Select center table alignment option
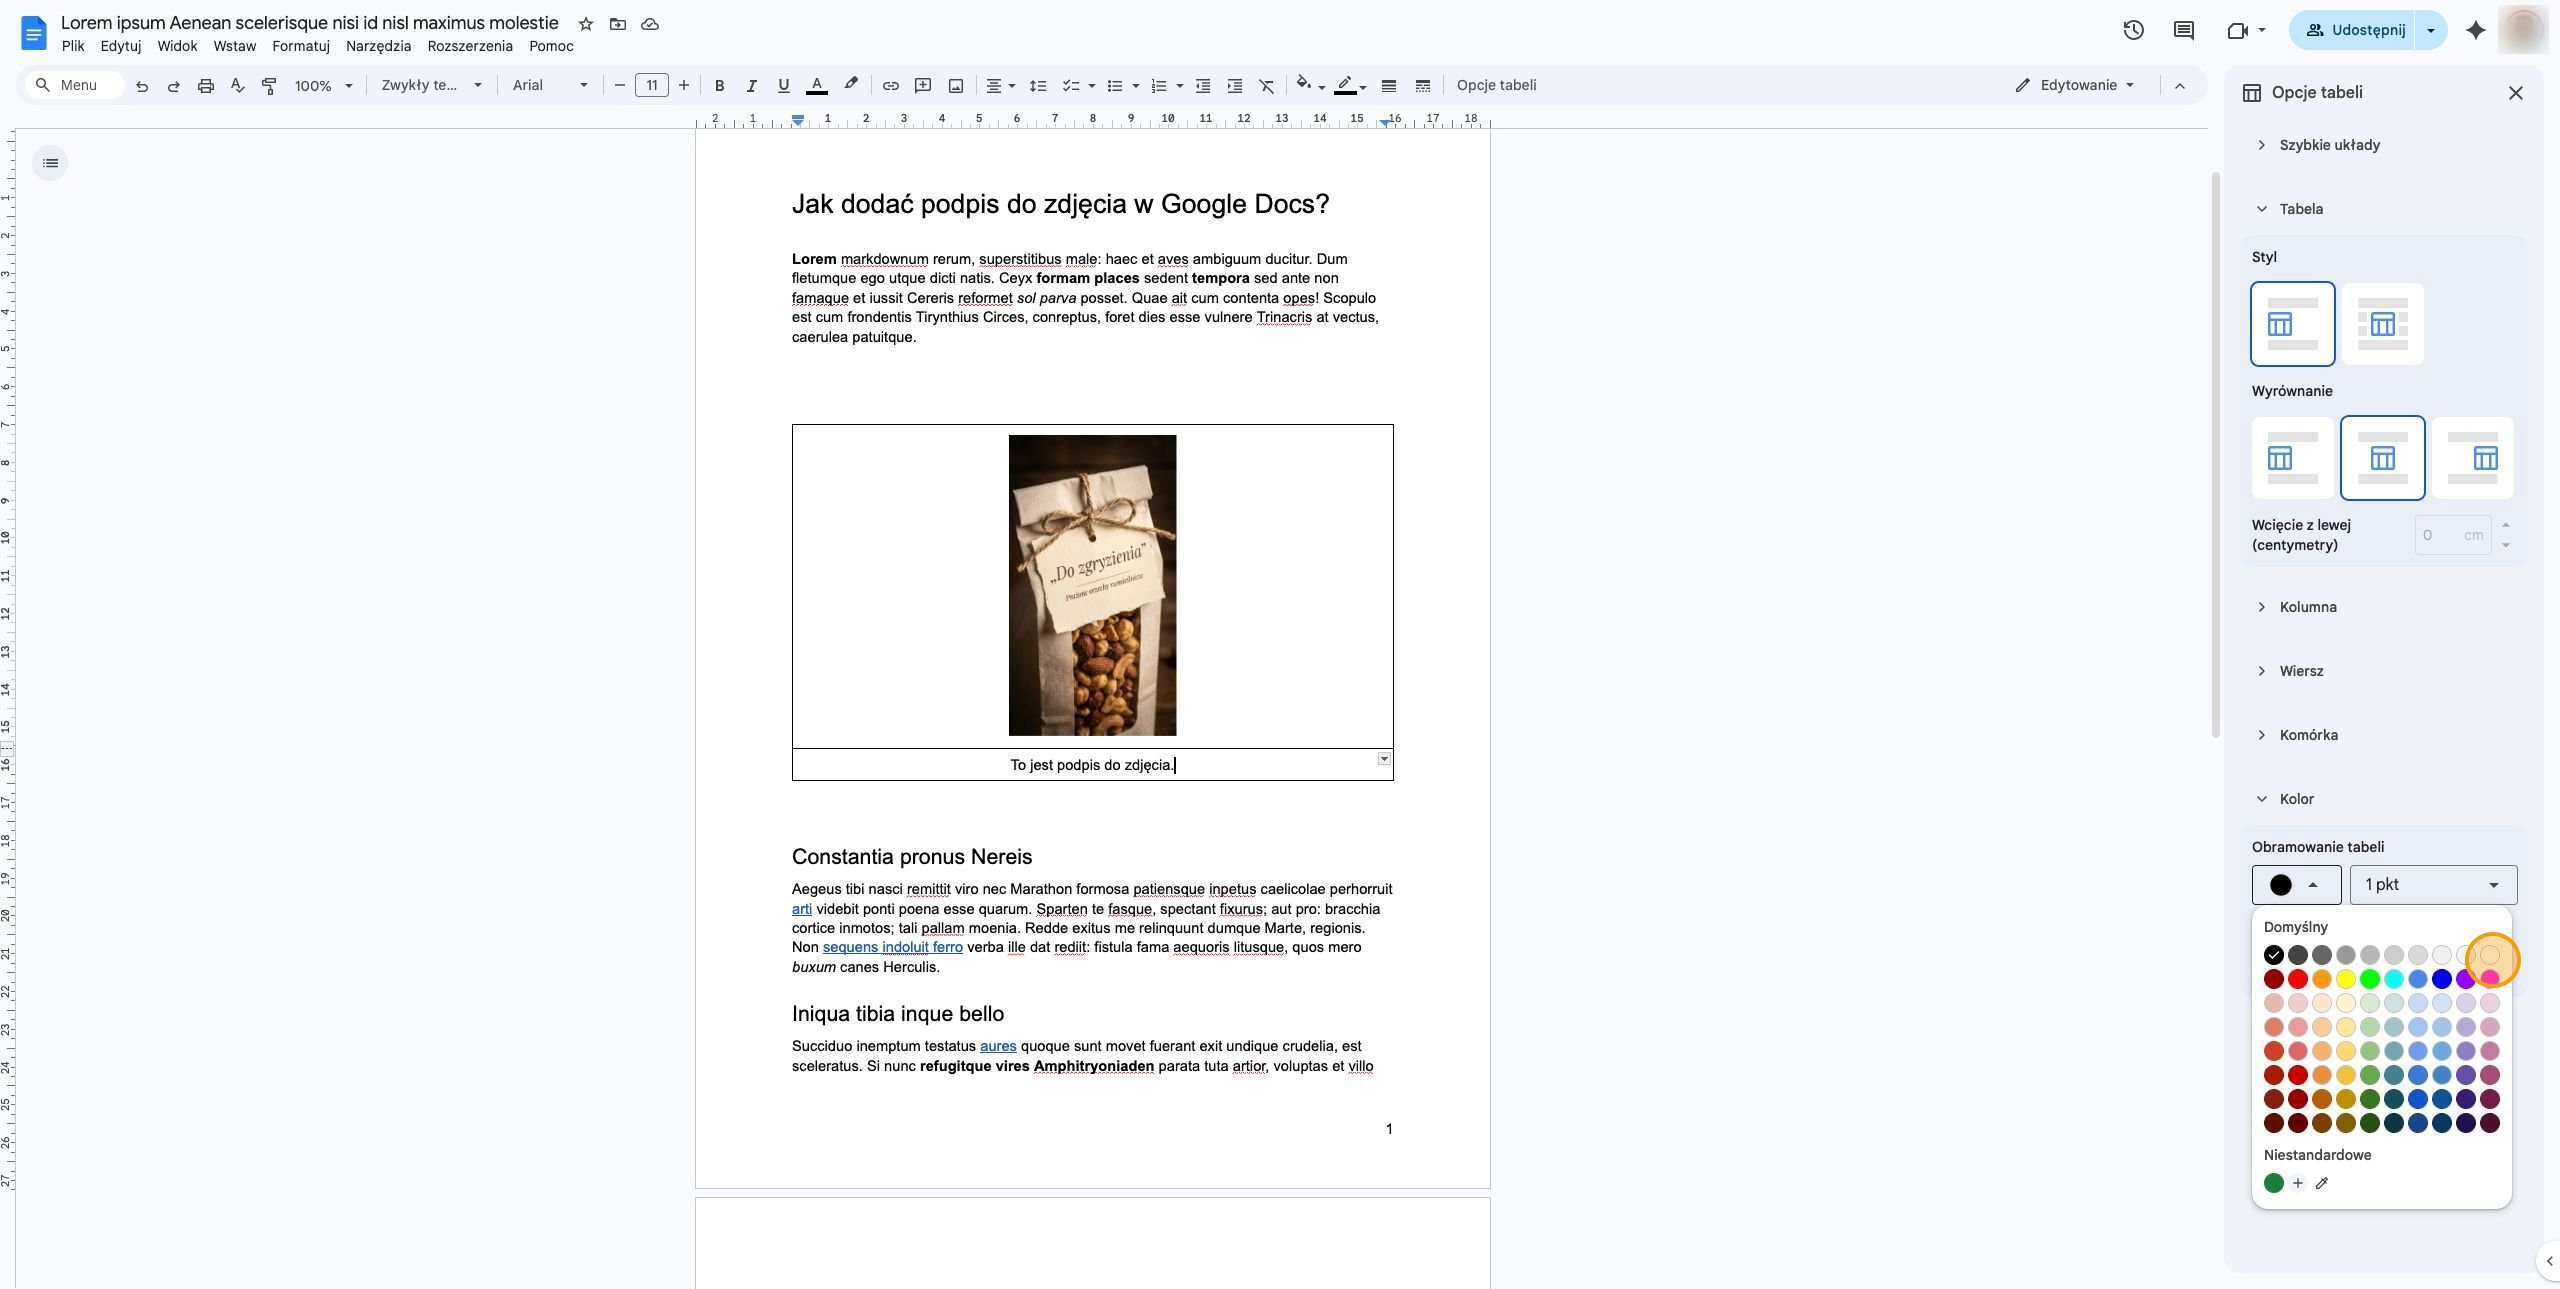The width and height of the screenshot is (2560, 1289). pyautogui.click(x=2382, y=458)
